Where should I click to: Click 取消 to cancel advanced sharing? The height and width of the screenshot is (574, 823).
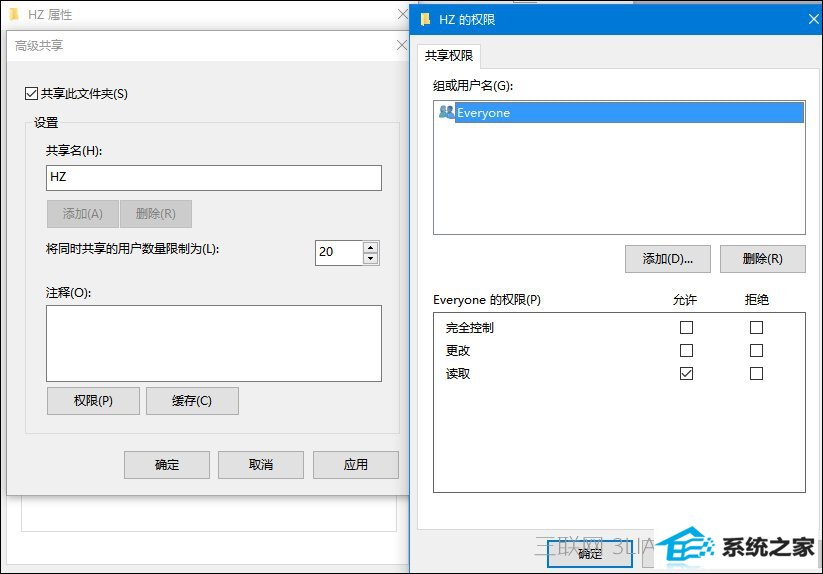tap(261, 465)
